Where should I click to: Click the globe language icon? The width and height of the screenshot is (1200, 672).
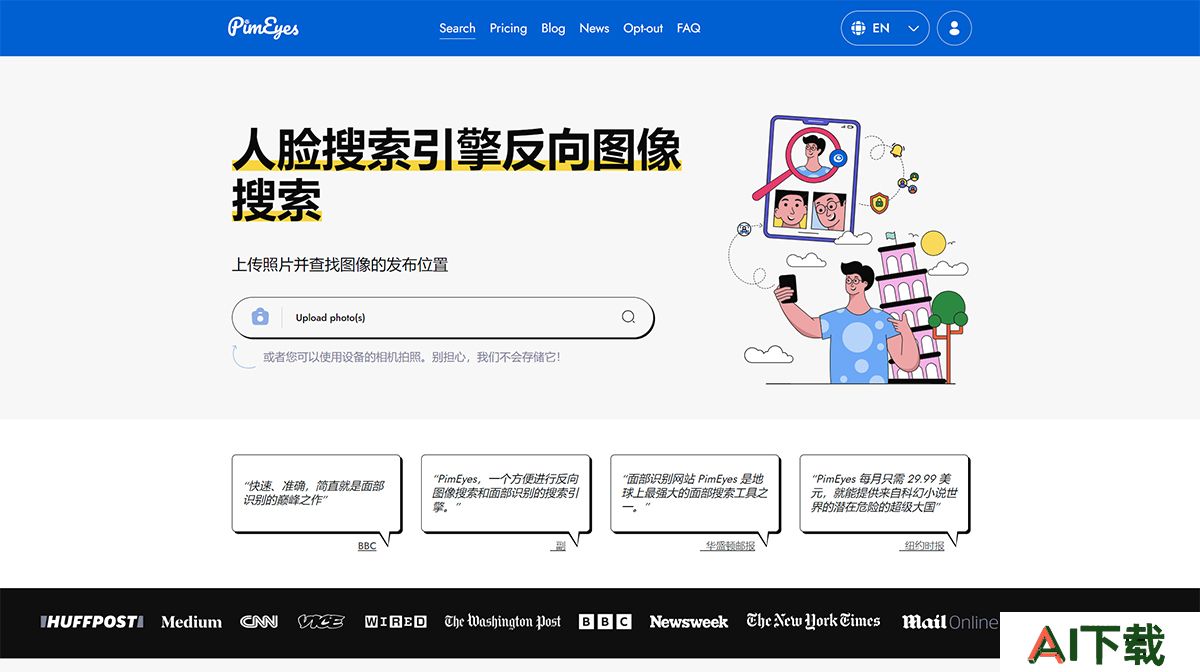[858, 28]
